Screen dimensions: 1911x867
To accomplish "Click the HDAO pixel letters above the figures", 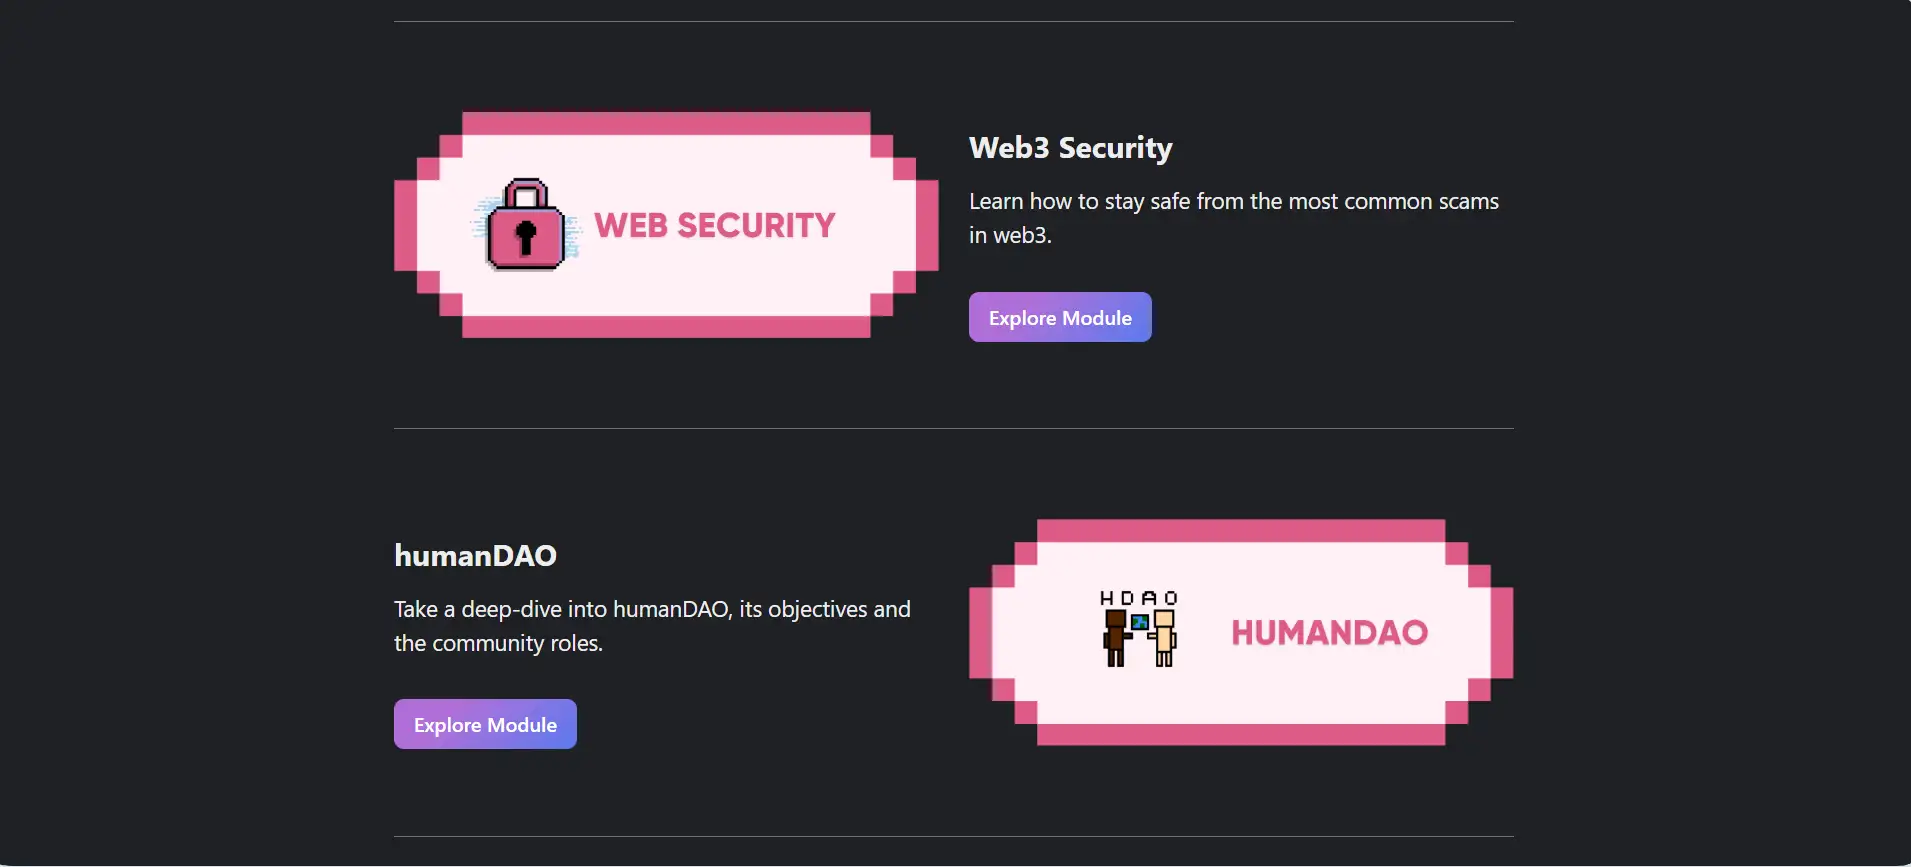I will (1138, 598).
